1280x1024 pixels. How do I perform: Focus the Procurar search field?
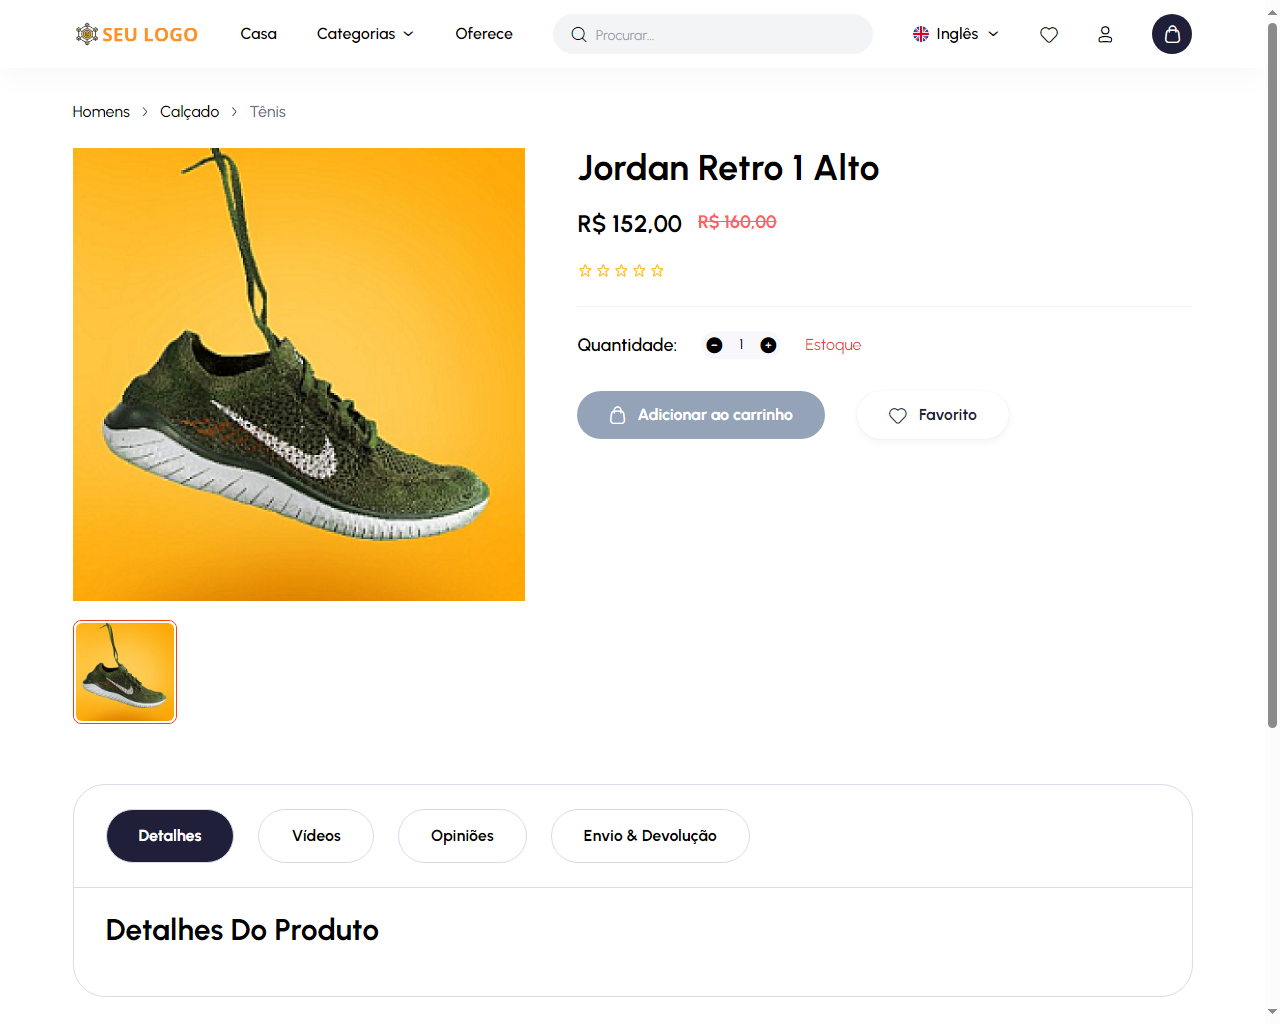725,35
